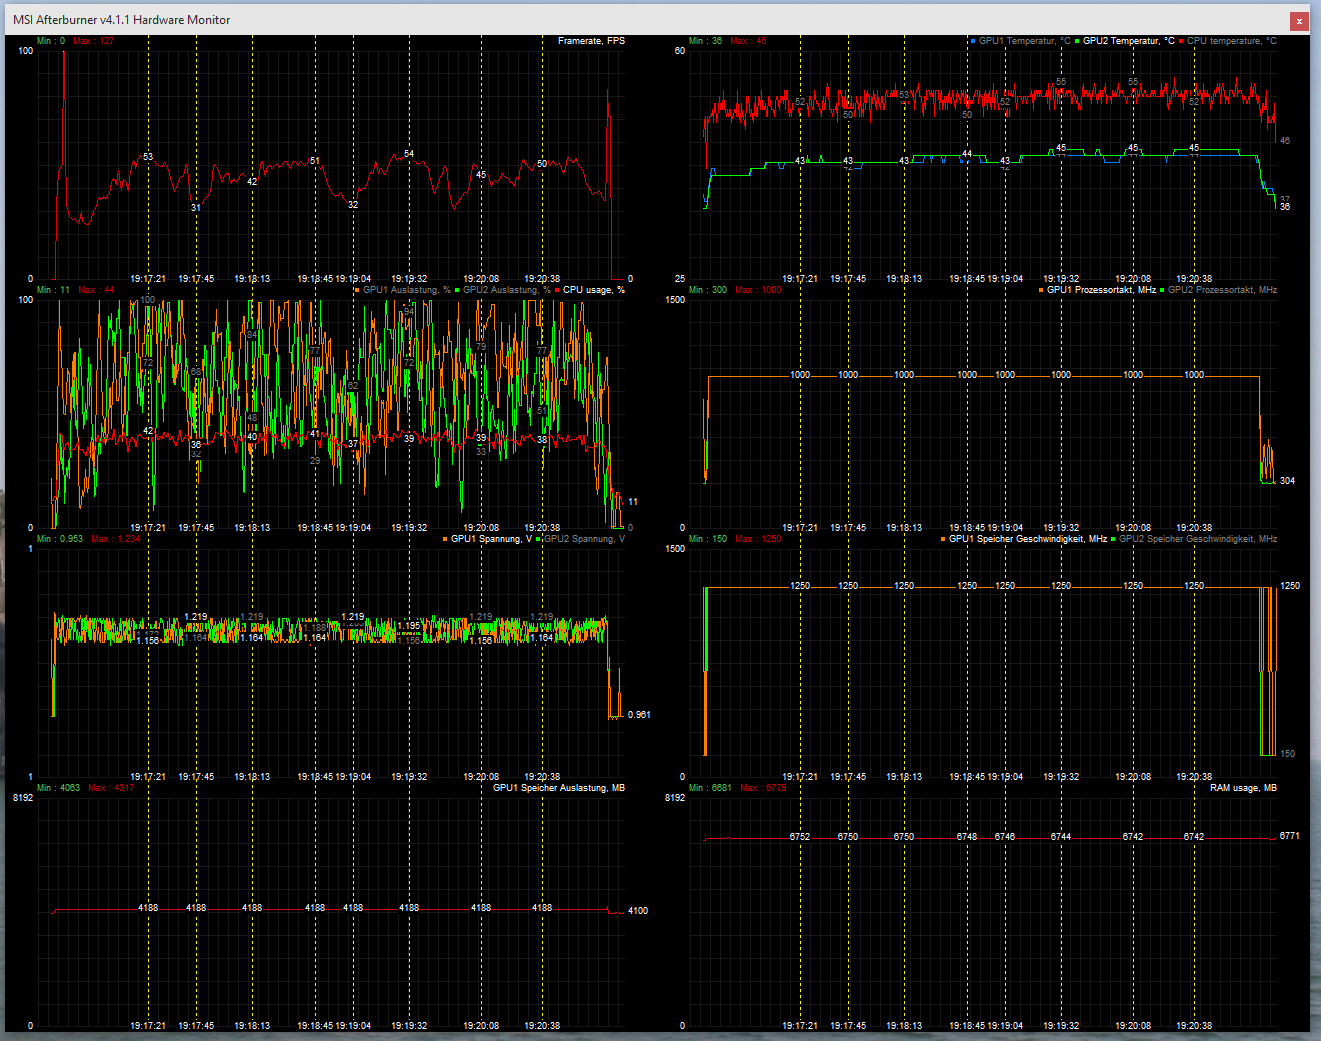
Task: Click the current RAM value 6771
Action: tap(1290, 836)
